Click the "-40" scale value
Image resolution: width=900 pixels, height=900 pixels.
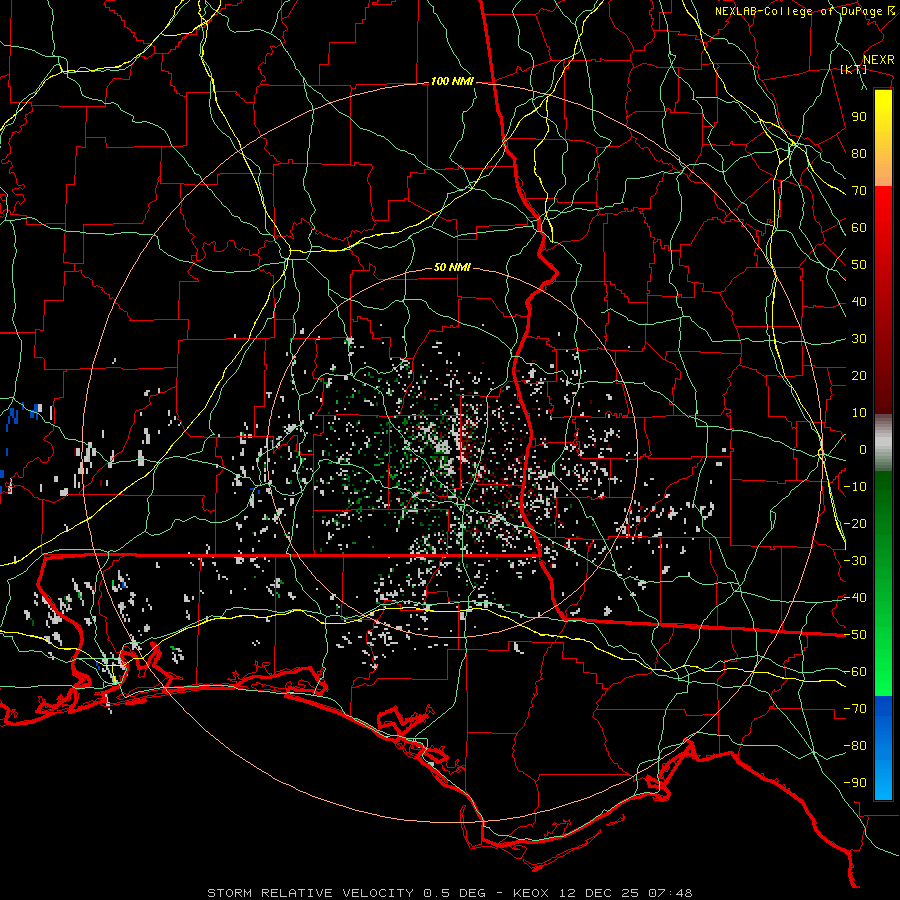[x=855, y=598]
